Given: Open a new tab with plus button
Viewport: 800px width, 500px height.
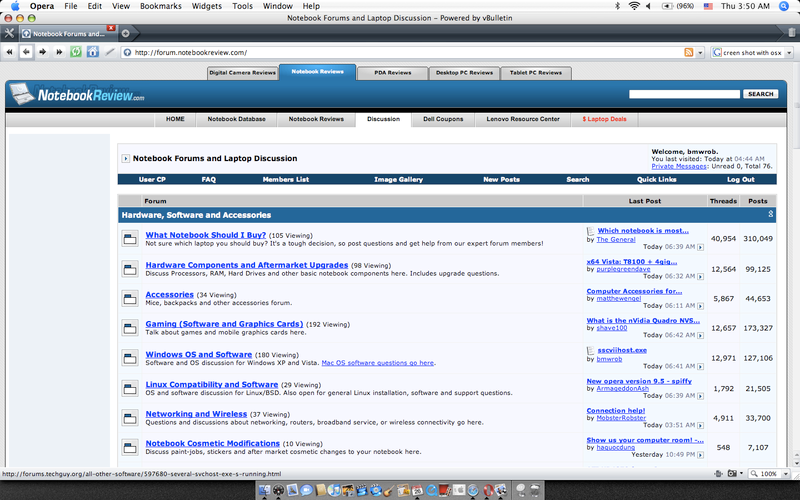Looking at the screenshot, I should coord(126,34).
